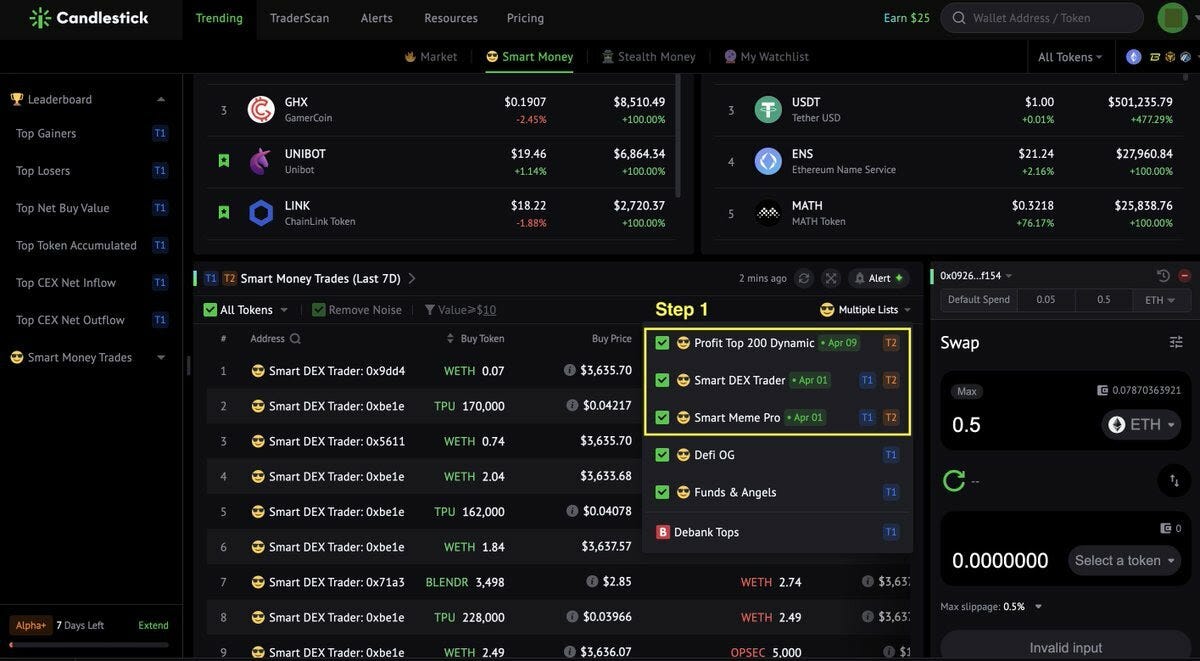Screen dimensions: 1200x661
Task: Click the T1 badge next to Top Gainers
Action: 160,133
